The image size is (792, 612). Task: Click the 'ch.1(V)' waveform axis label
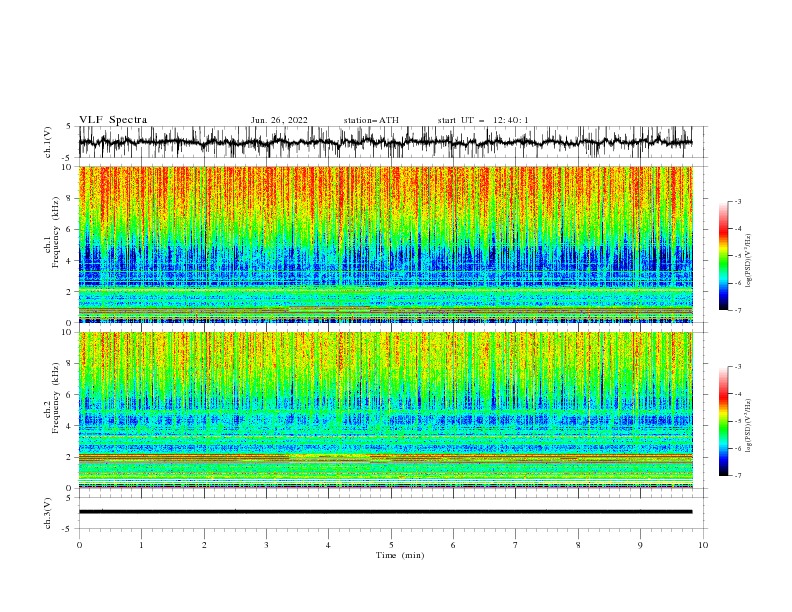click(48, 142)
